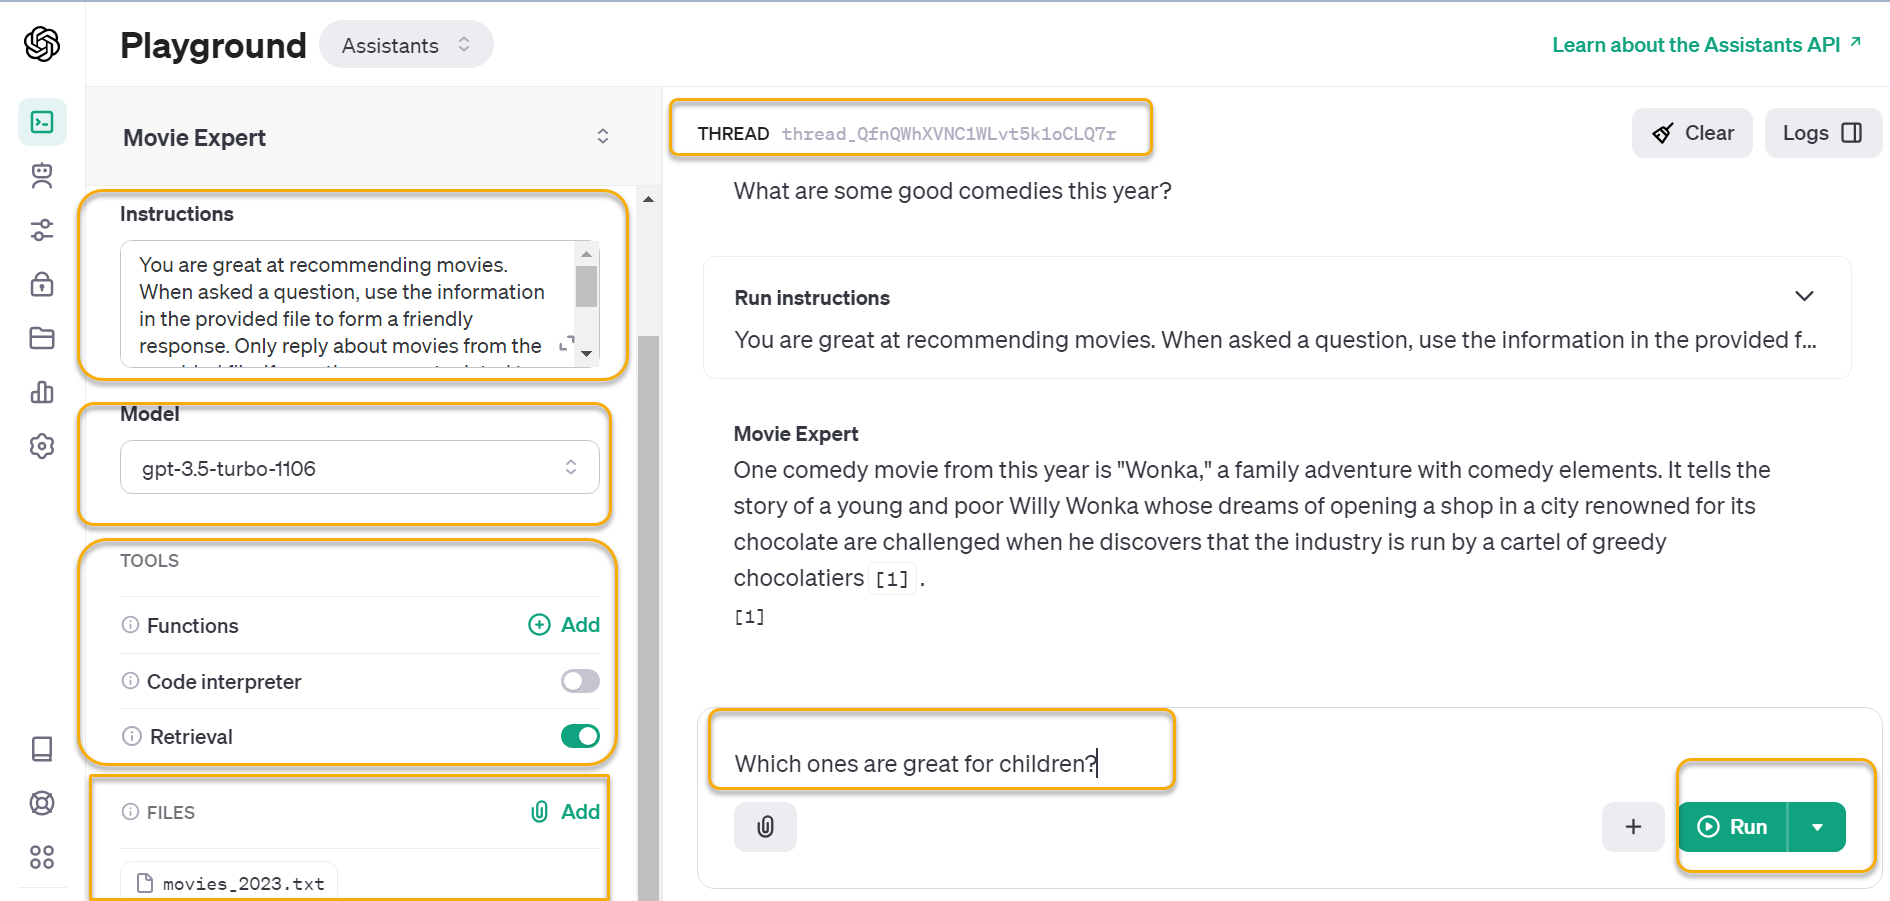The width and height of the screenshot is (1890, 901).
Task: Switch mode using the Assistants selector
Action: click(406, 45)
